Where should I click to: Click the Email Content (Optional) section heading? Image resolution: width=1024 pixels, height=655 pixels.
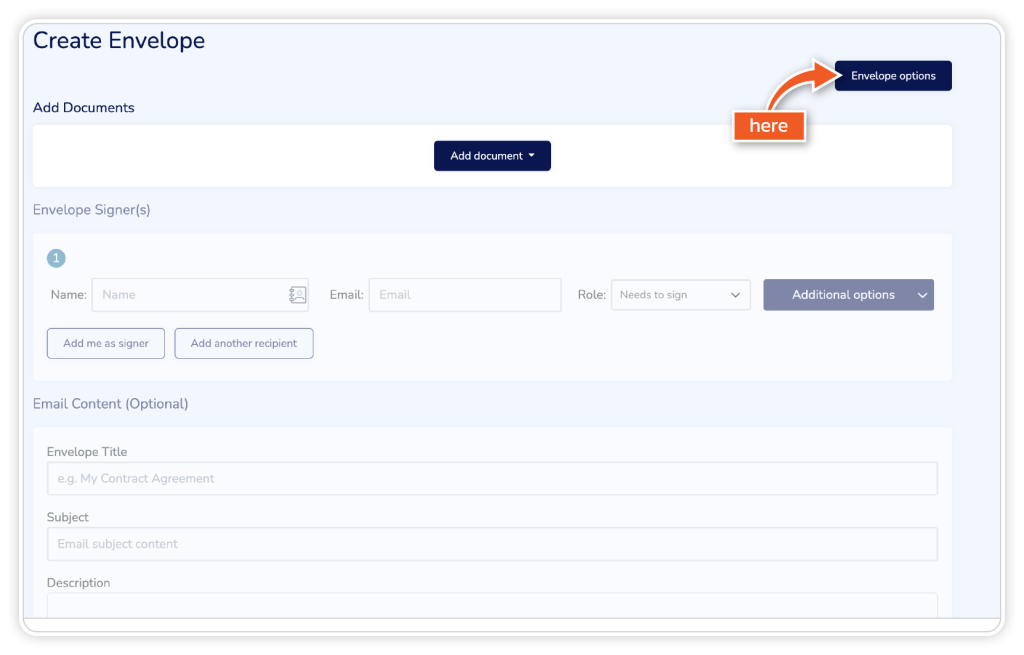coord(110,404)
